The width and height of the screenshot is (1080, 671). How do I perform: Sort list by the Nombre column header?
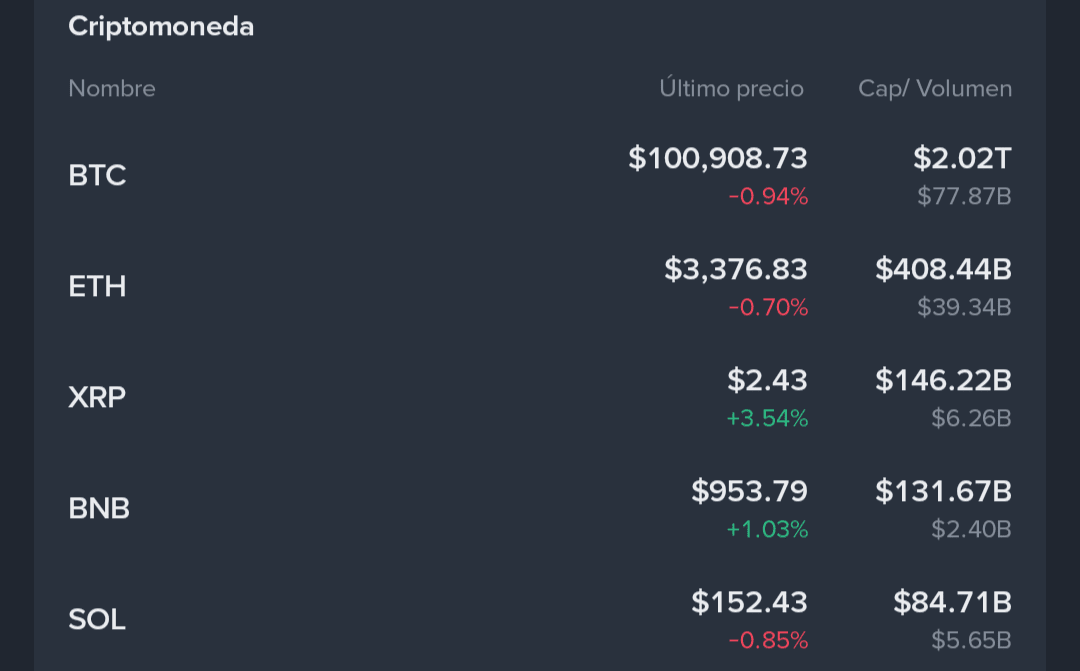coord(112,89)
